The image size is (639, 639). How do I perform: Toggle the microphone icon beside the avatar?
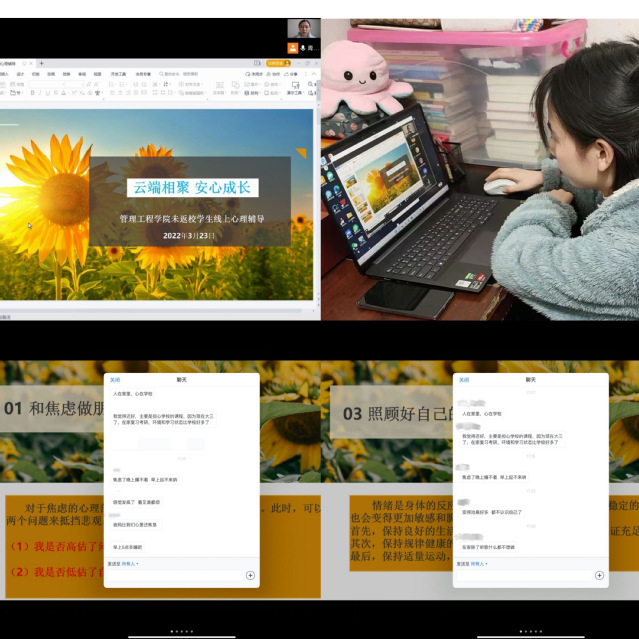point(302,48)
